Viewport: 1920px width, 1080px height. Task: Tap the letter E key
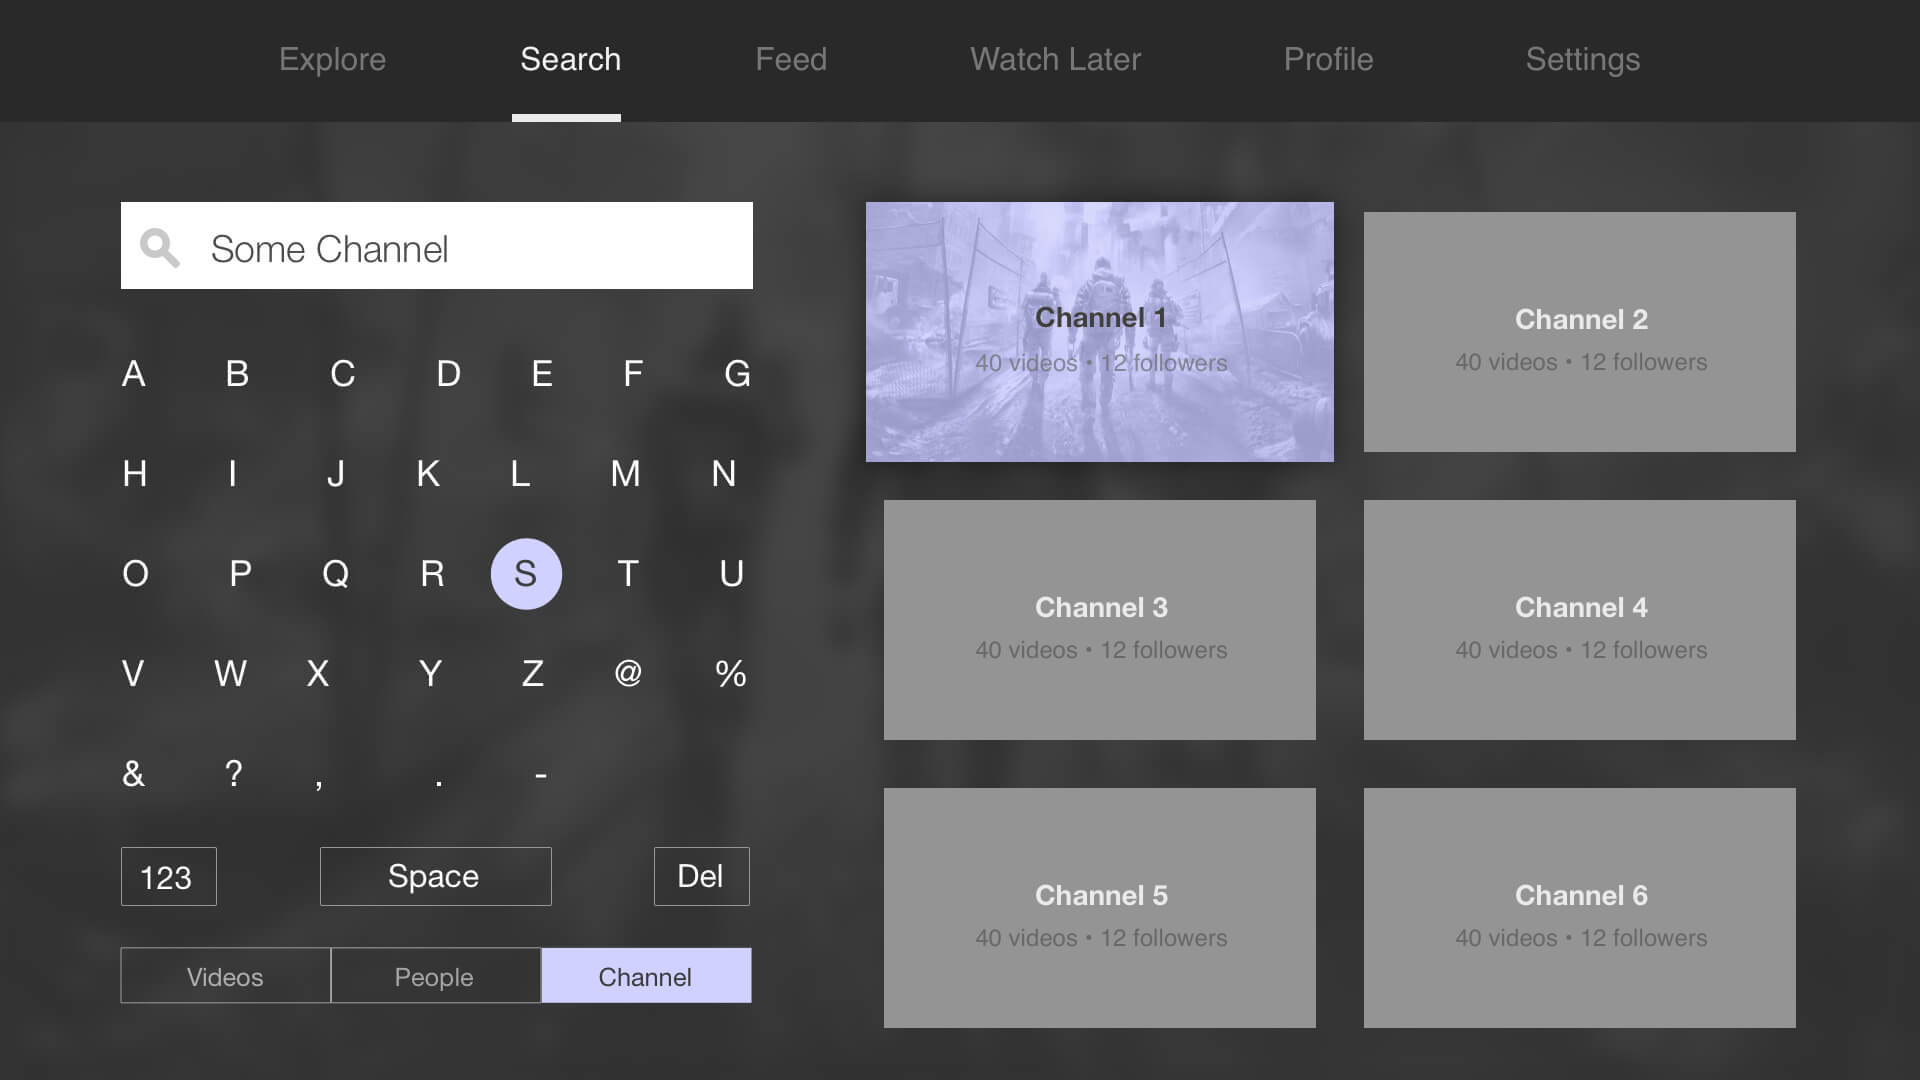[542, 374]
